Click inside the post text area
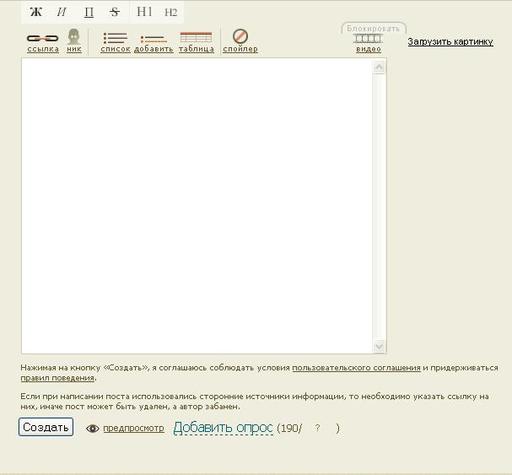 197,205
